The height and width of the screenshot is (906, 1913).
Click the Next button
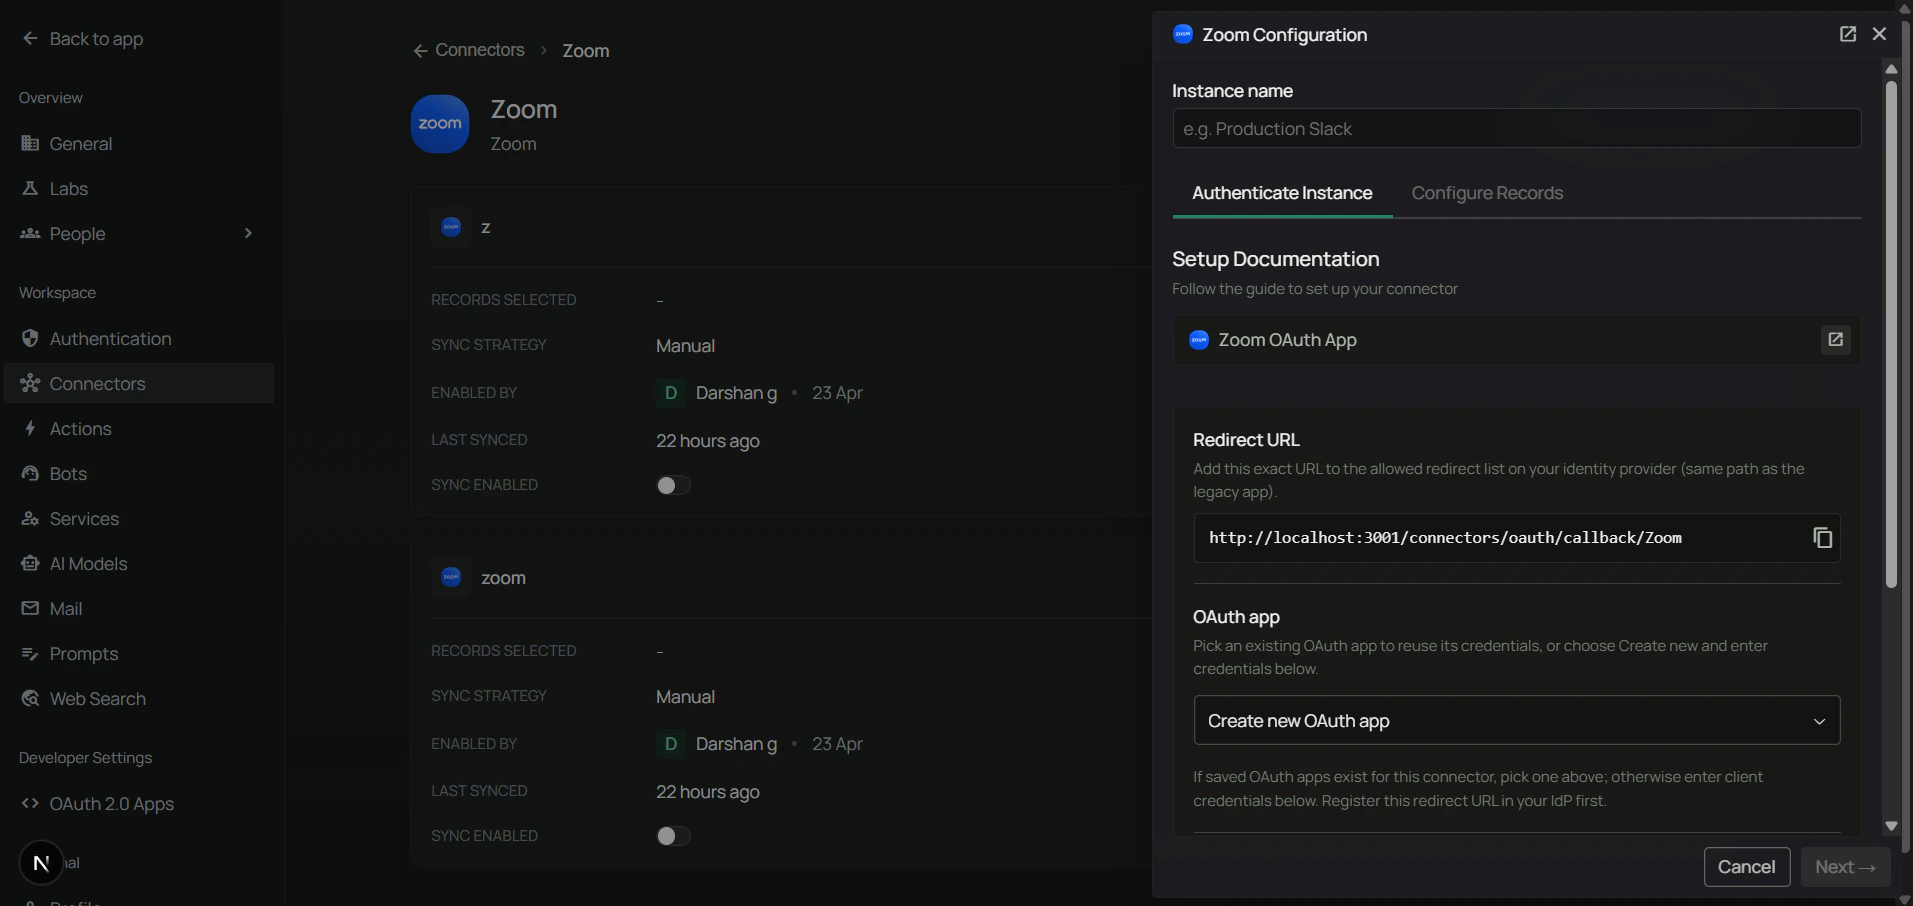pyautogui.click(x=1845, y=867)
